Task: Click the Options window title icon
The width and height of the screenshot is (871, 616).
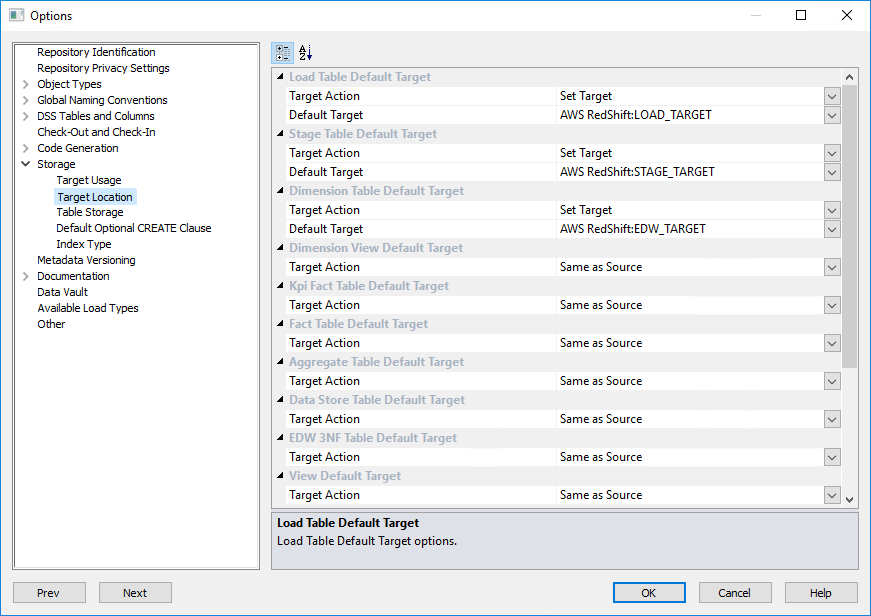Action: (x=16, y=15)
